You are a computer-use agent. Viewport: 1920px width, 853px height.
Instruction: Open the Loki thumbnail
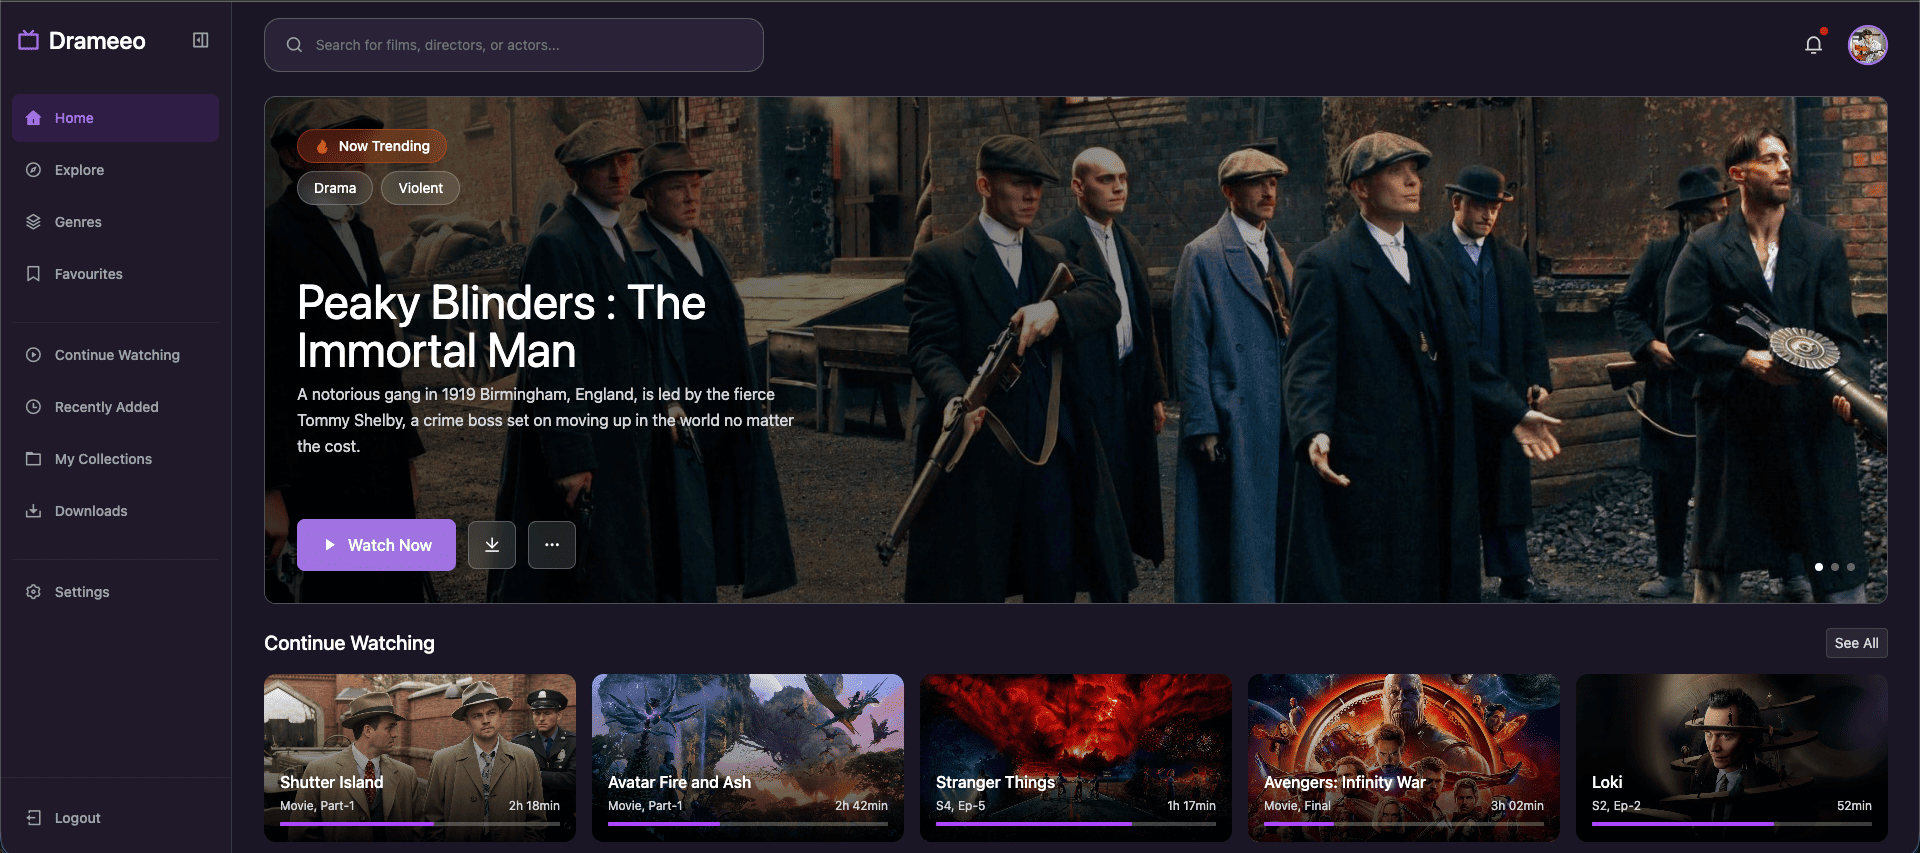[1732, 757]
